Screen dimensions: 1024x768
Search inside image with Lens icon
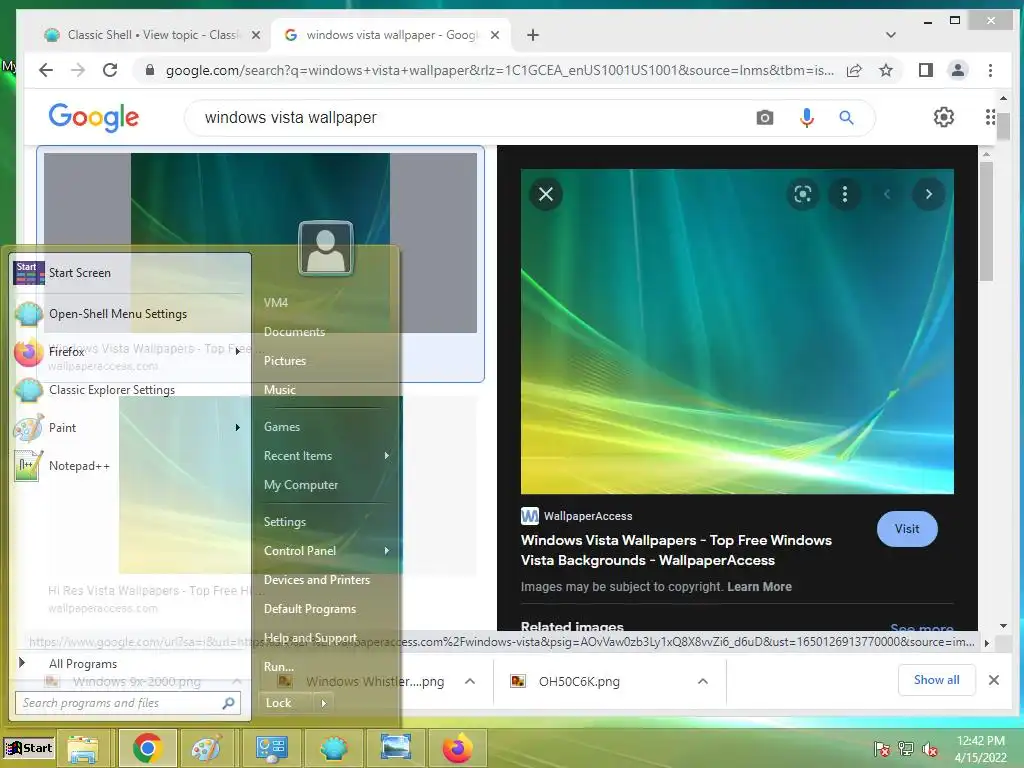tap(803, 194)
